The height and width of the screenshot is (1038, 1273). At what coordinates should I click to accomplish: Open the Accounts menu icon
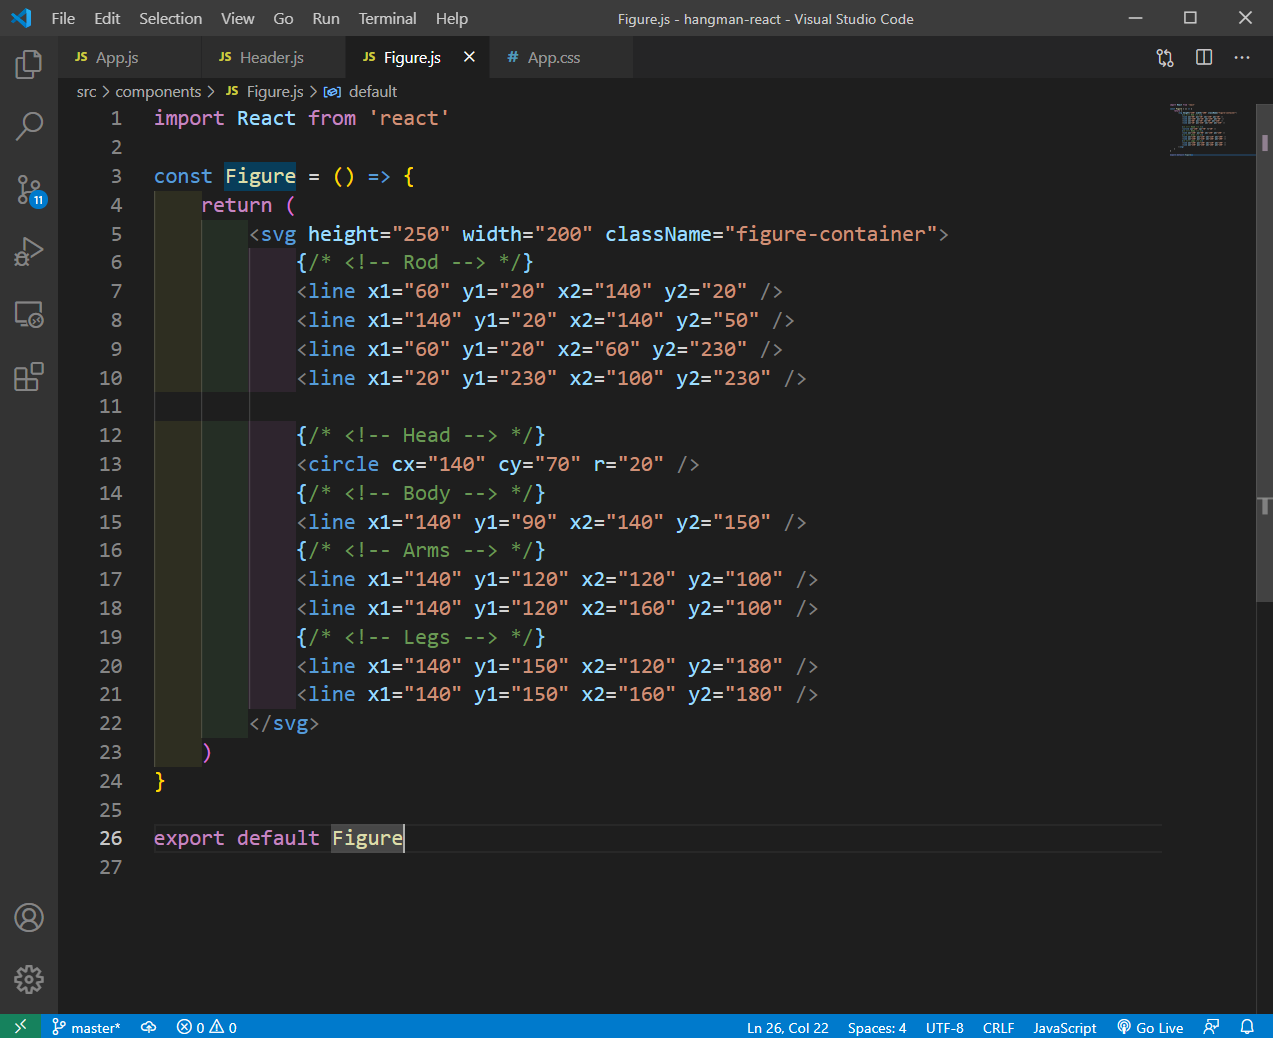pyautogui.click(x=29, y=917)
